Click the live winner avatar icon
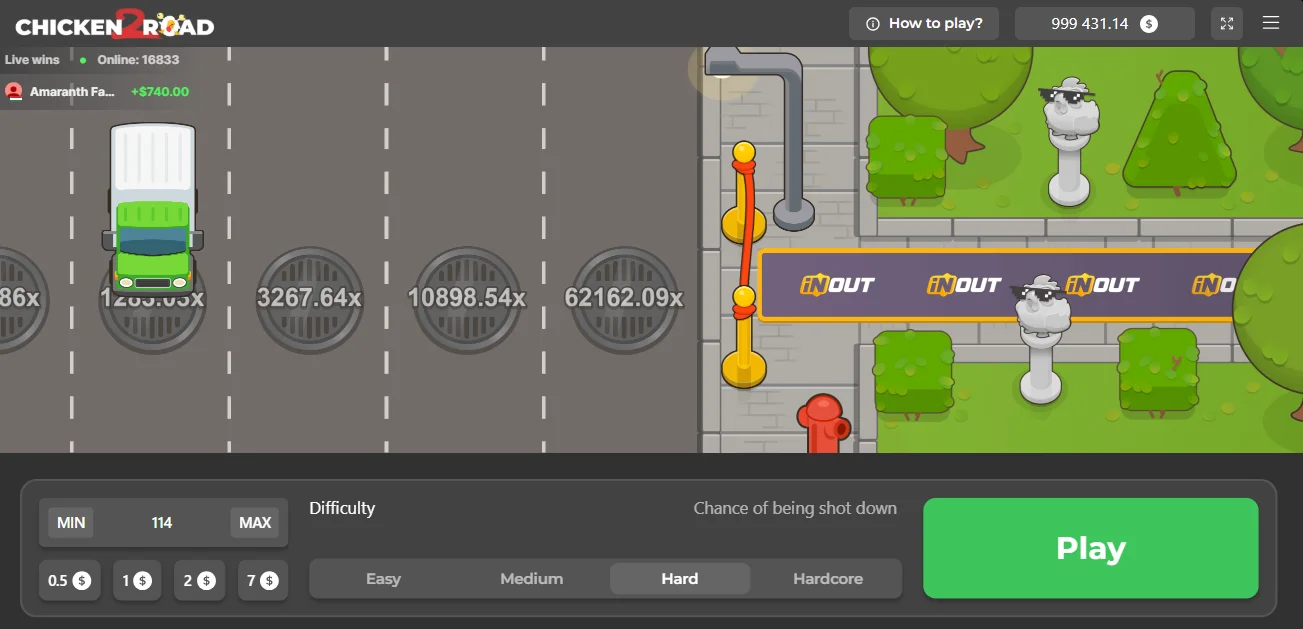This screenshot has width=1303, height=629. (x=14, y=91)
